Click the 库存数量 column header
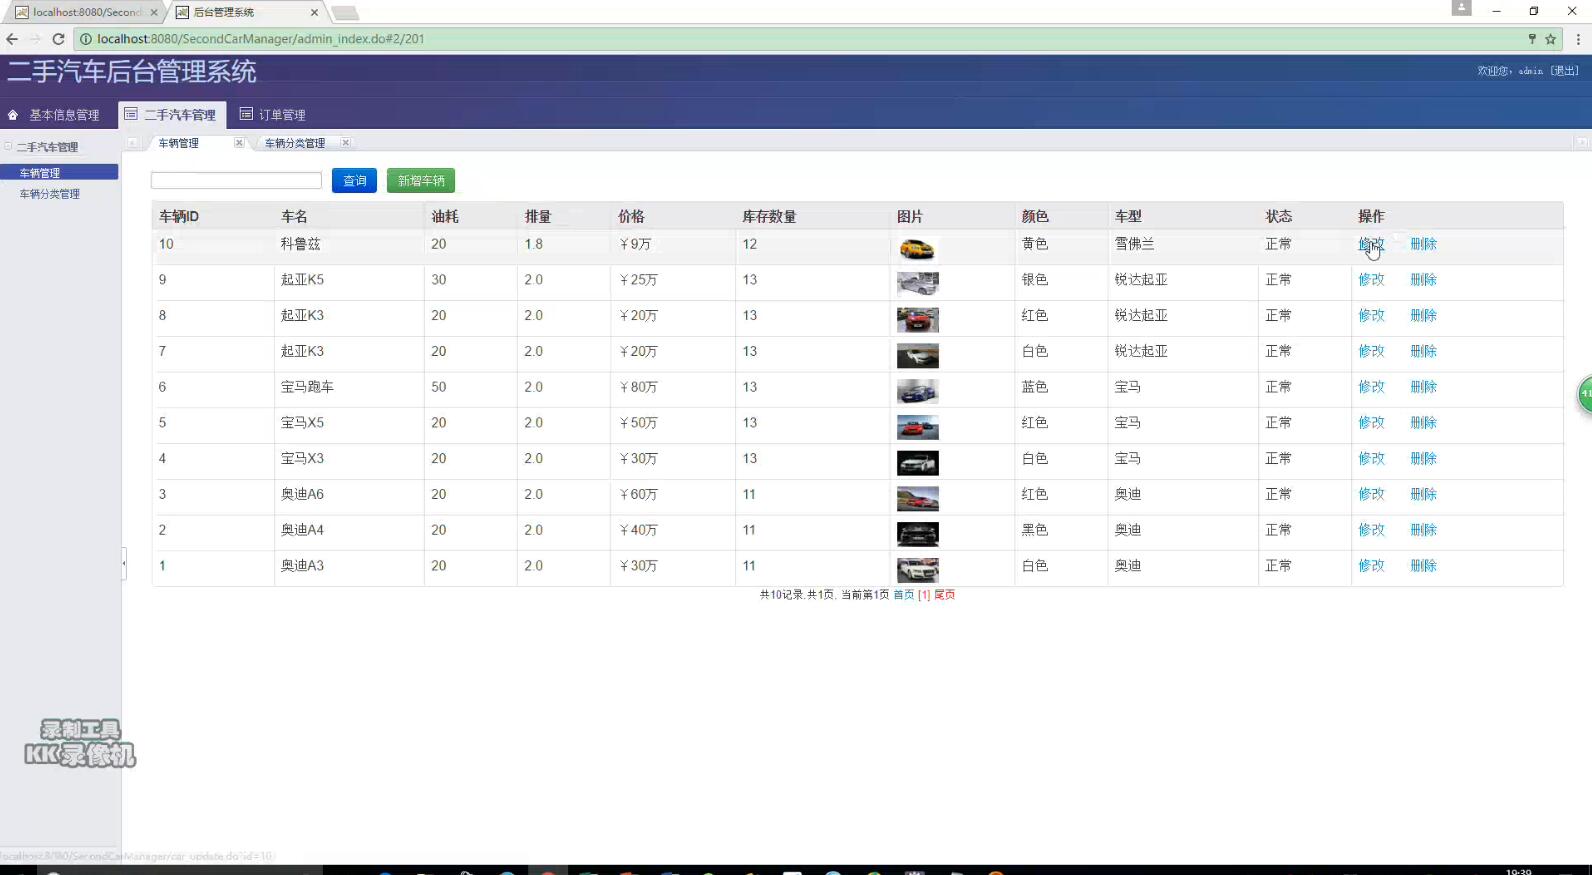 point(769,216)
